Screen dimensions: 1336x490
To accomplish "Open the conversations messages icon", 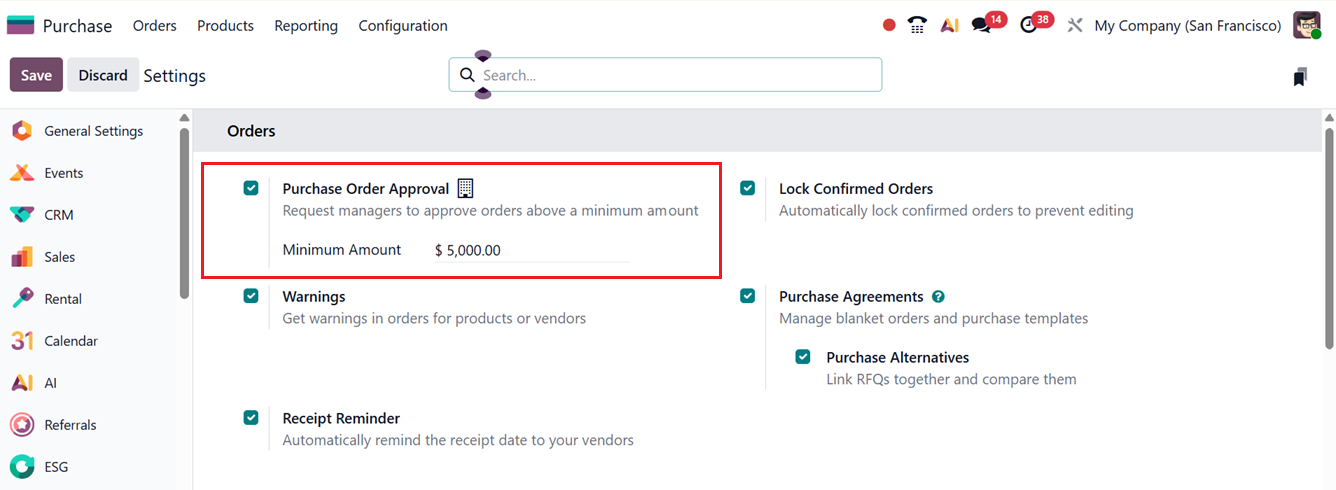I will point(982,26).
